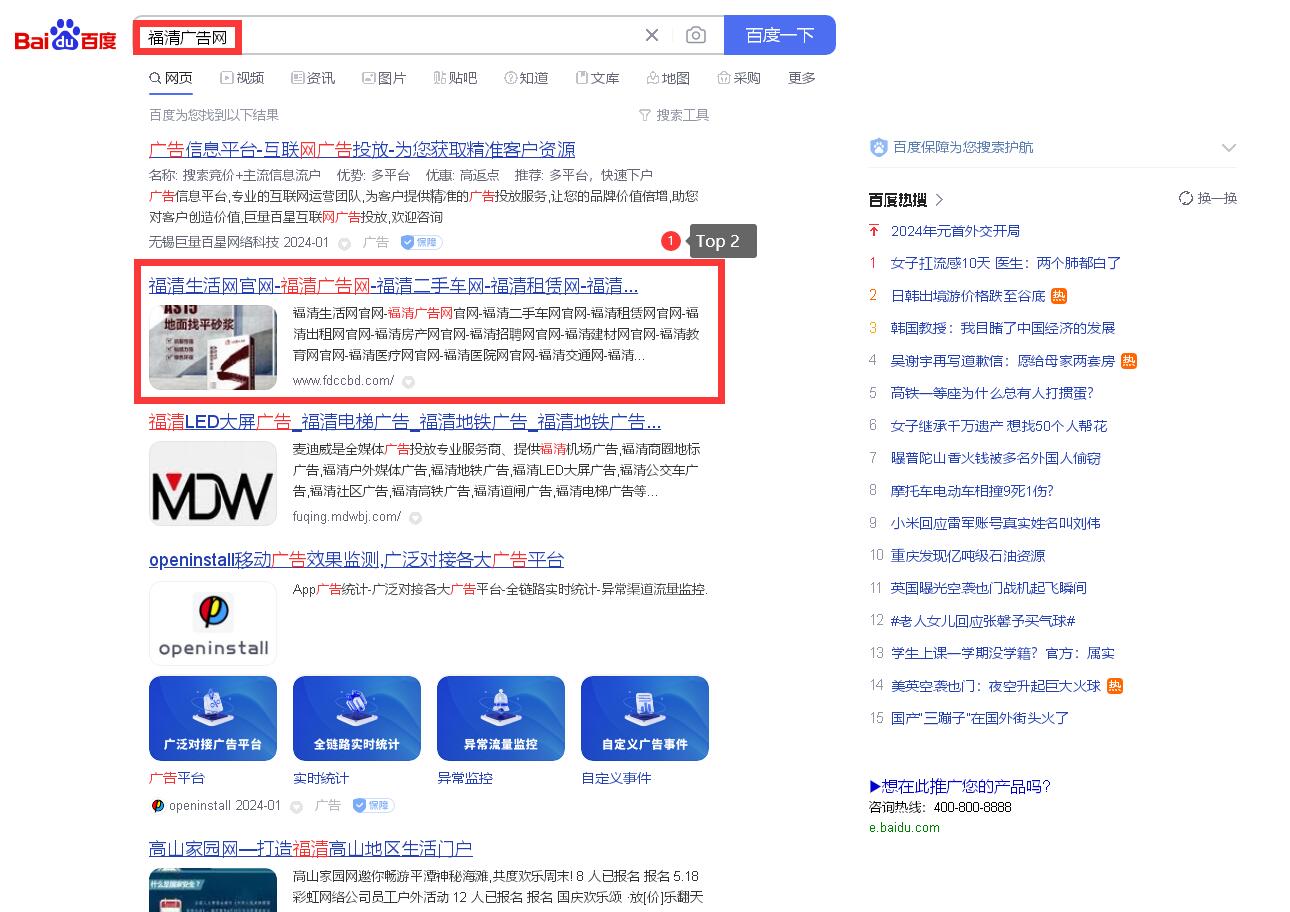This screenshot has height=912, width=1290.
Task: Open 搜索工具 filter
Action: click(674, 115)
